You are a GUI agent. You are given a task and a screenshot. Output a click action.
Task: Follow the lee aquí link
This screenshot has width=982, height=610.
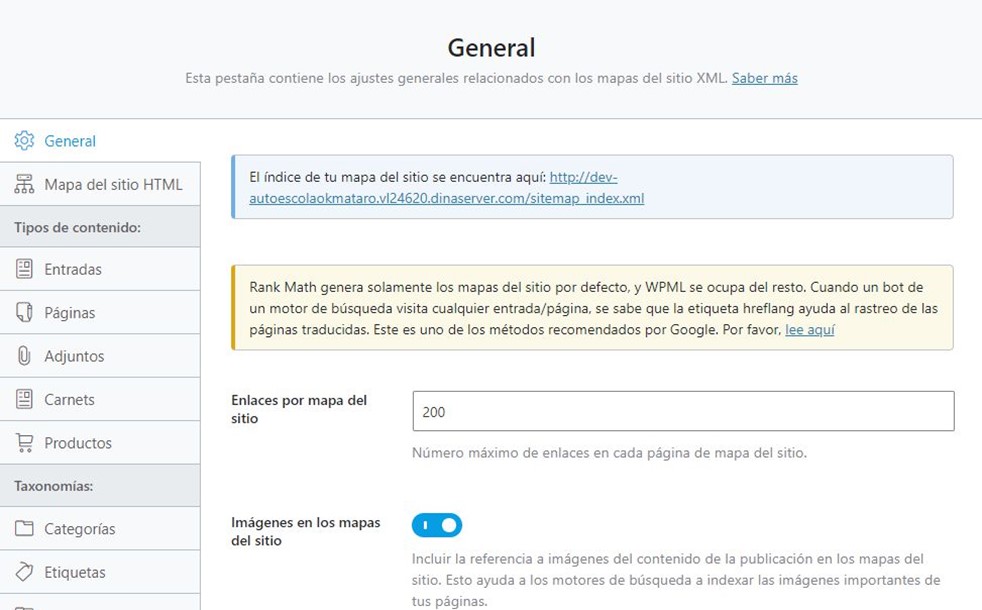pyautogui.click(x=809, y=329)
